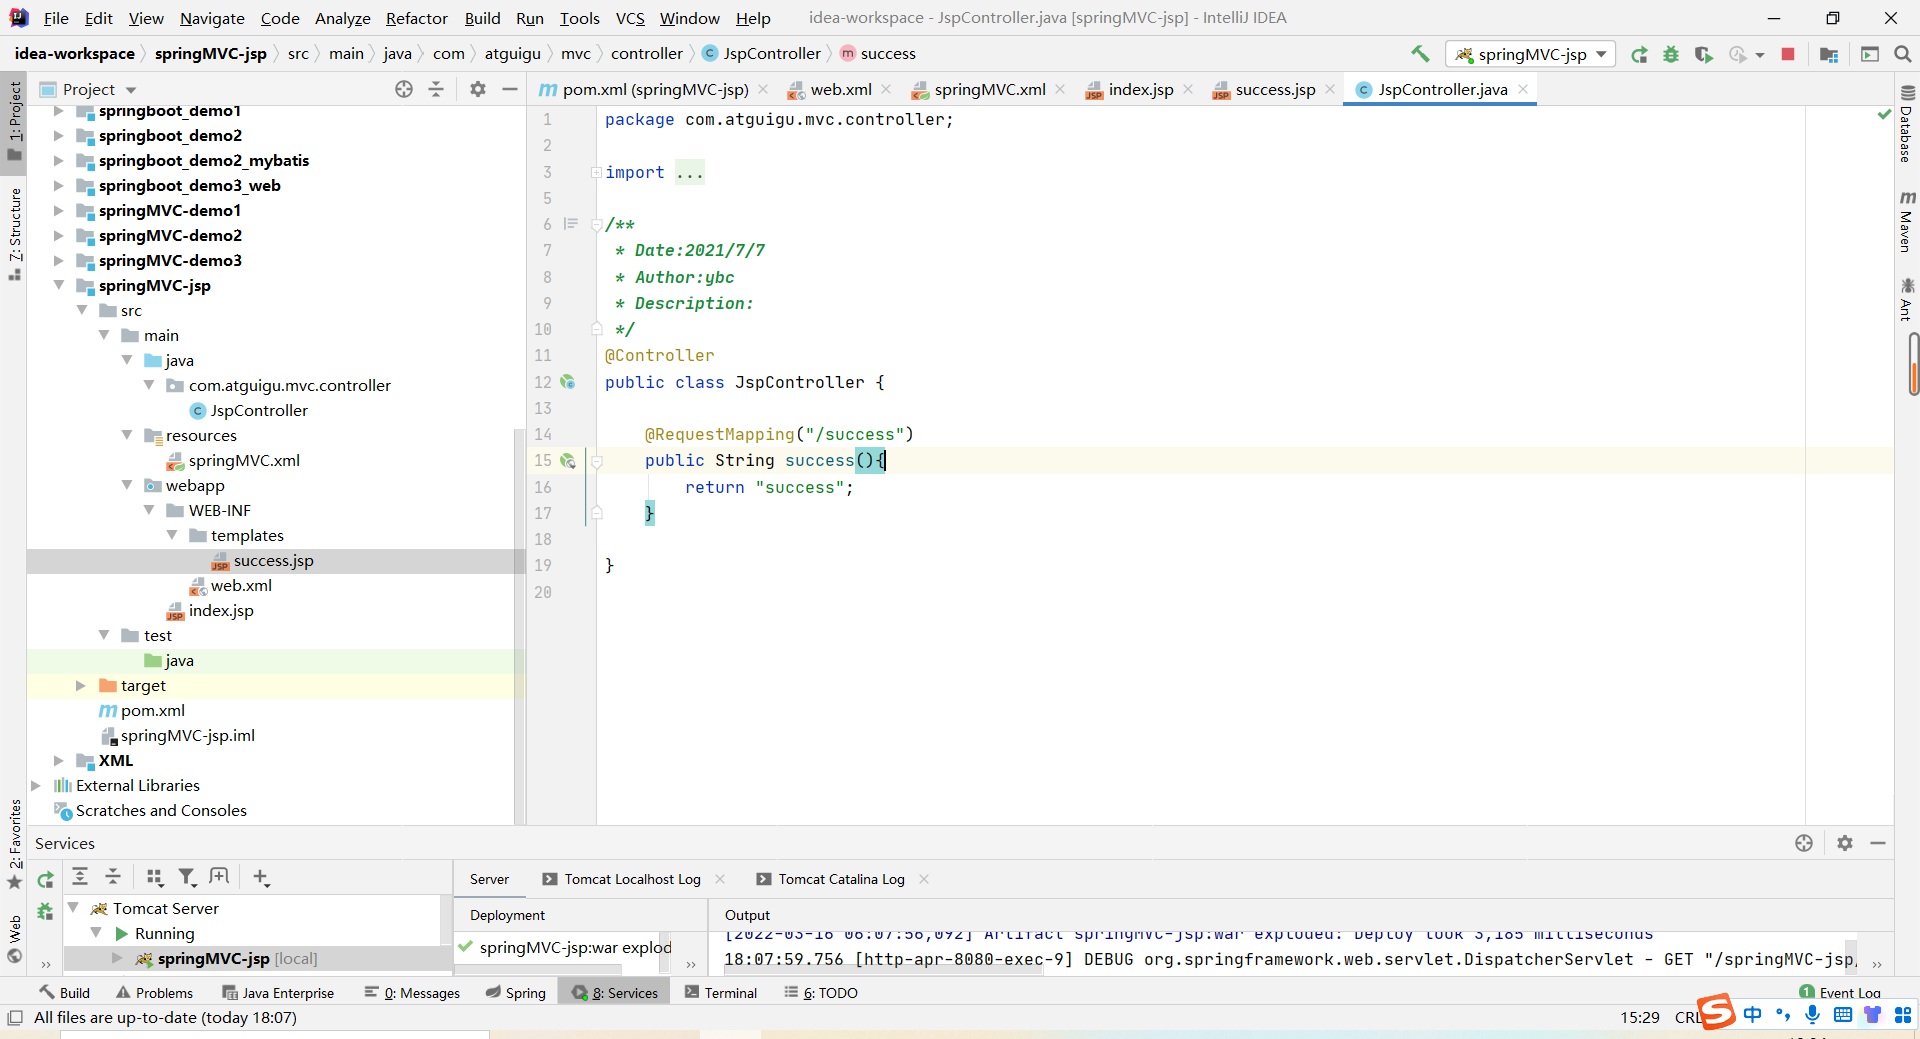Collapse all nodes in Services tree
Screen dimensions: 1920x1039
113,877
